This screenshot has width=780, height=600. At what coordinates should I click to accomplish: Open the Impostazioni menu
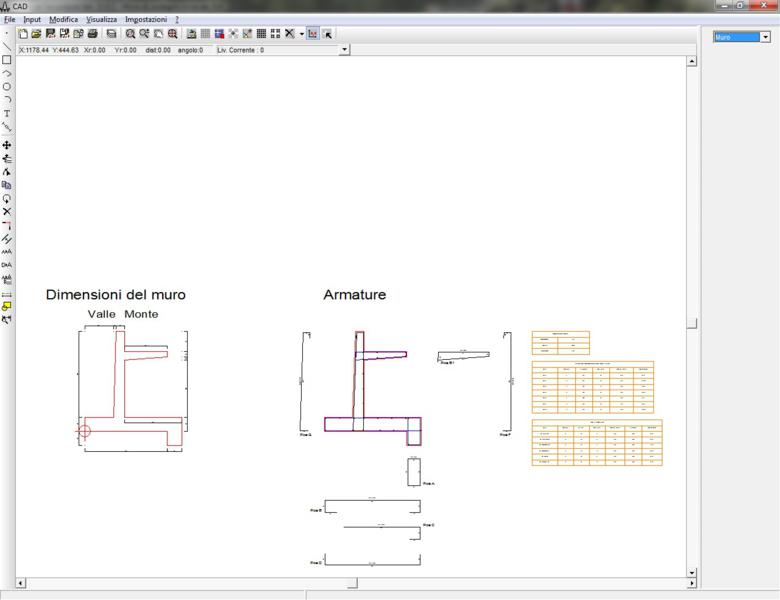[x=146, y=19]
